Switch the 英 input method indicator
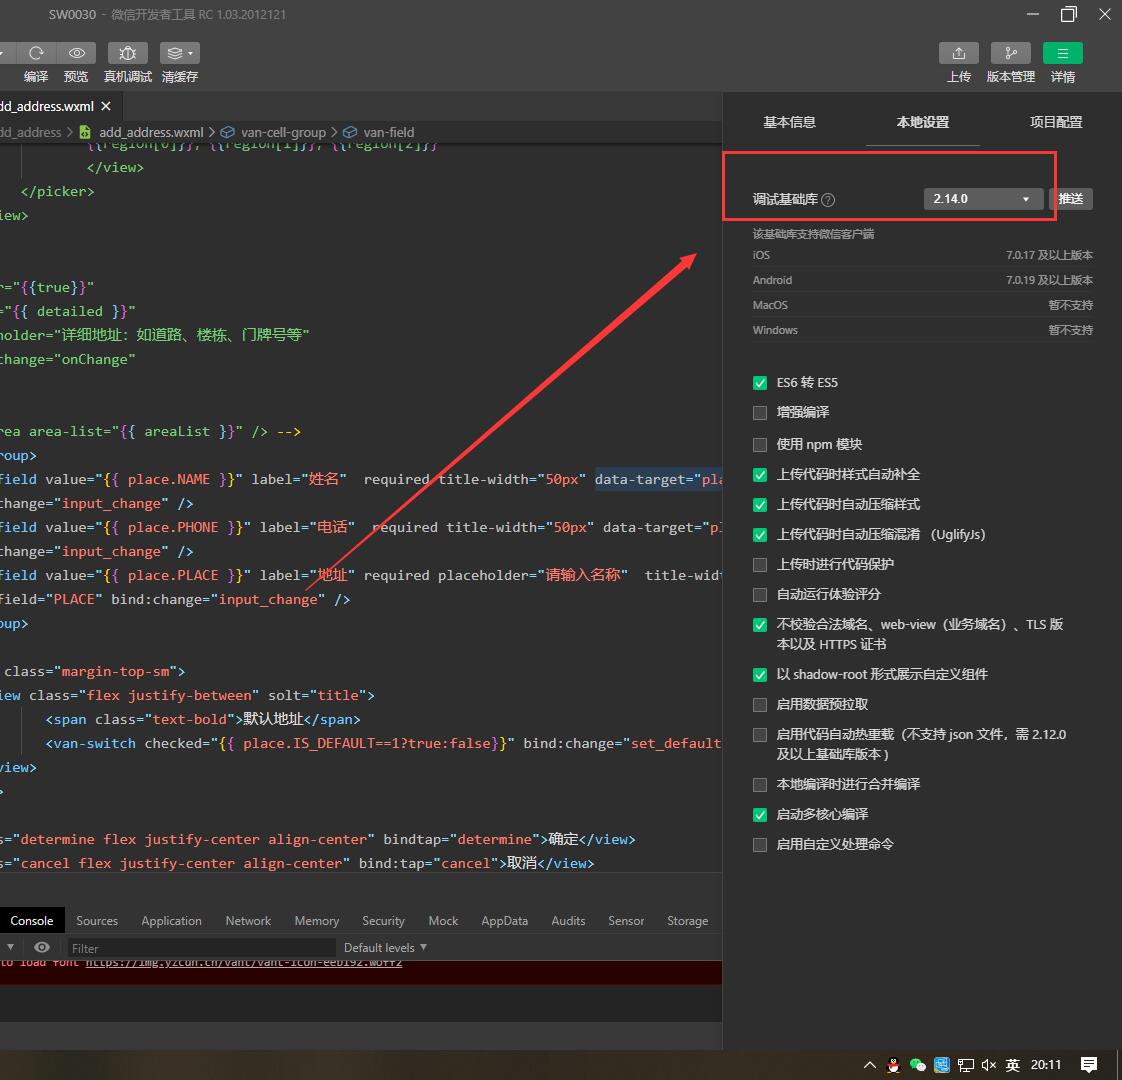This screenshot has height=1080, width=1122. coord(1013,1065)
